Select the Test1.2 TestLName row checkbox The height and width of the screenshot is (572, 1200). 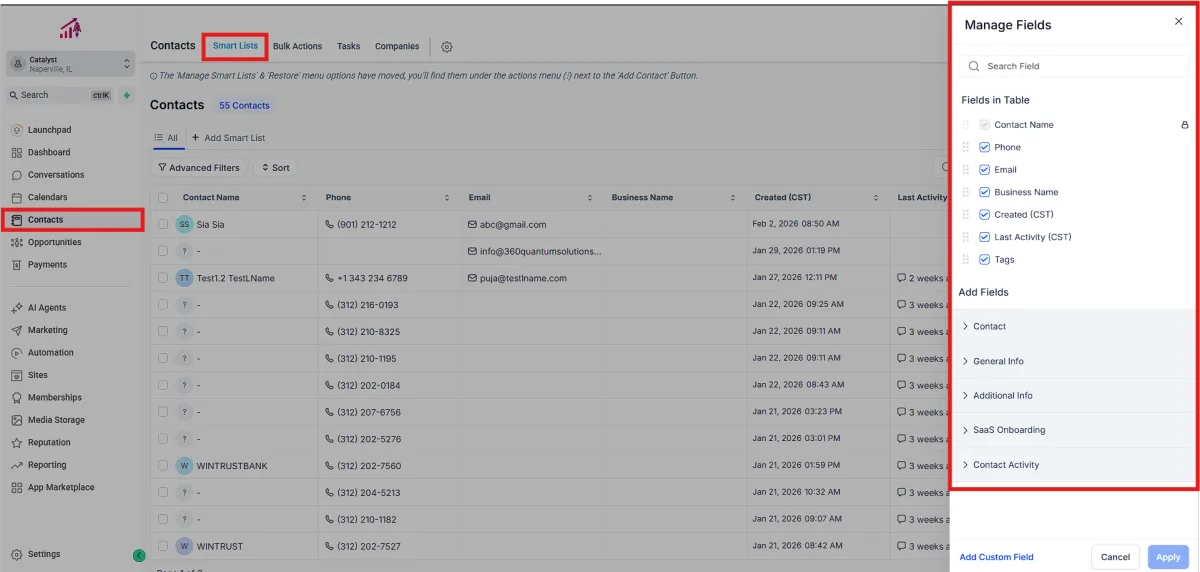tap(163, 278)
